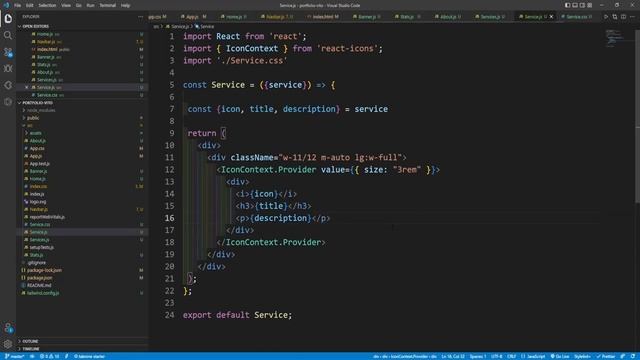The width and height of the screenshot is (640, 360).
Task: Open the Run and Debug view
Action: tap(8, 69)
